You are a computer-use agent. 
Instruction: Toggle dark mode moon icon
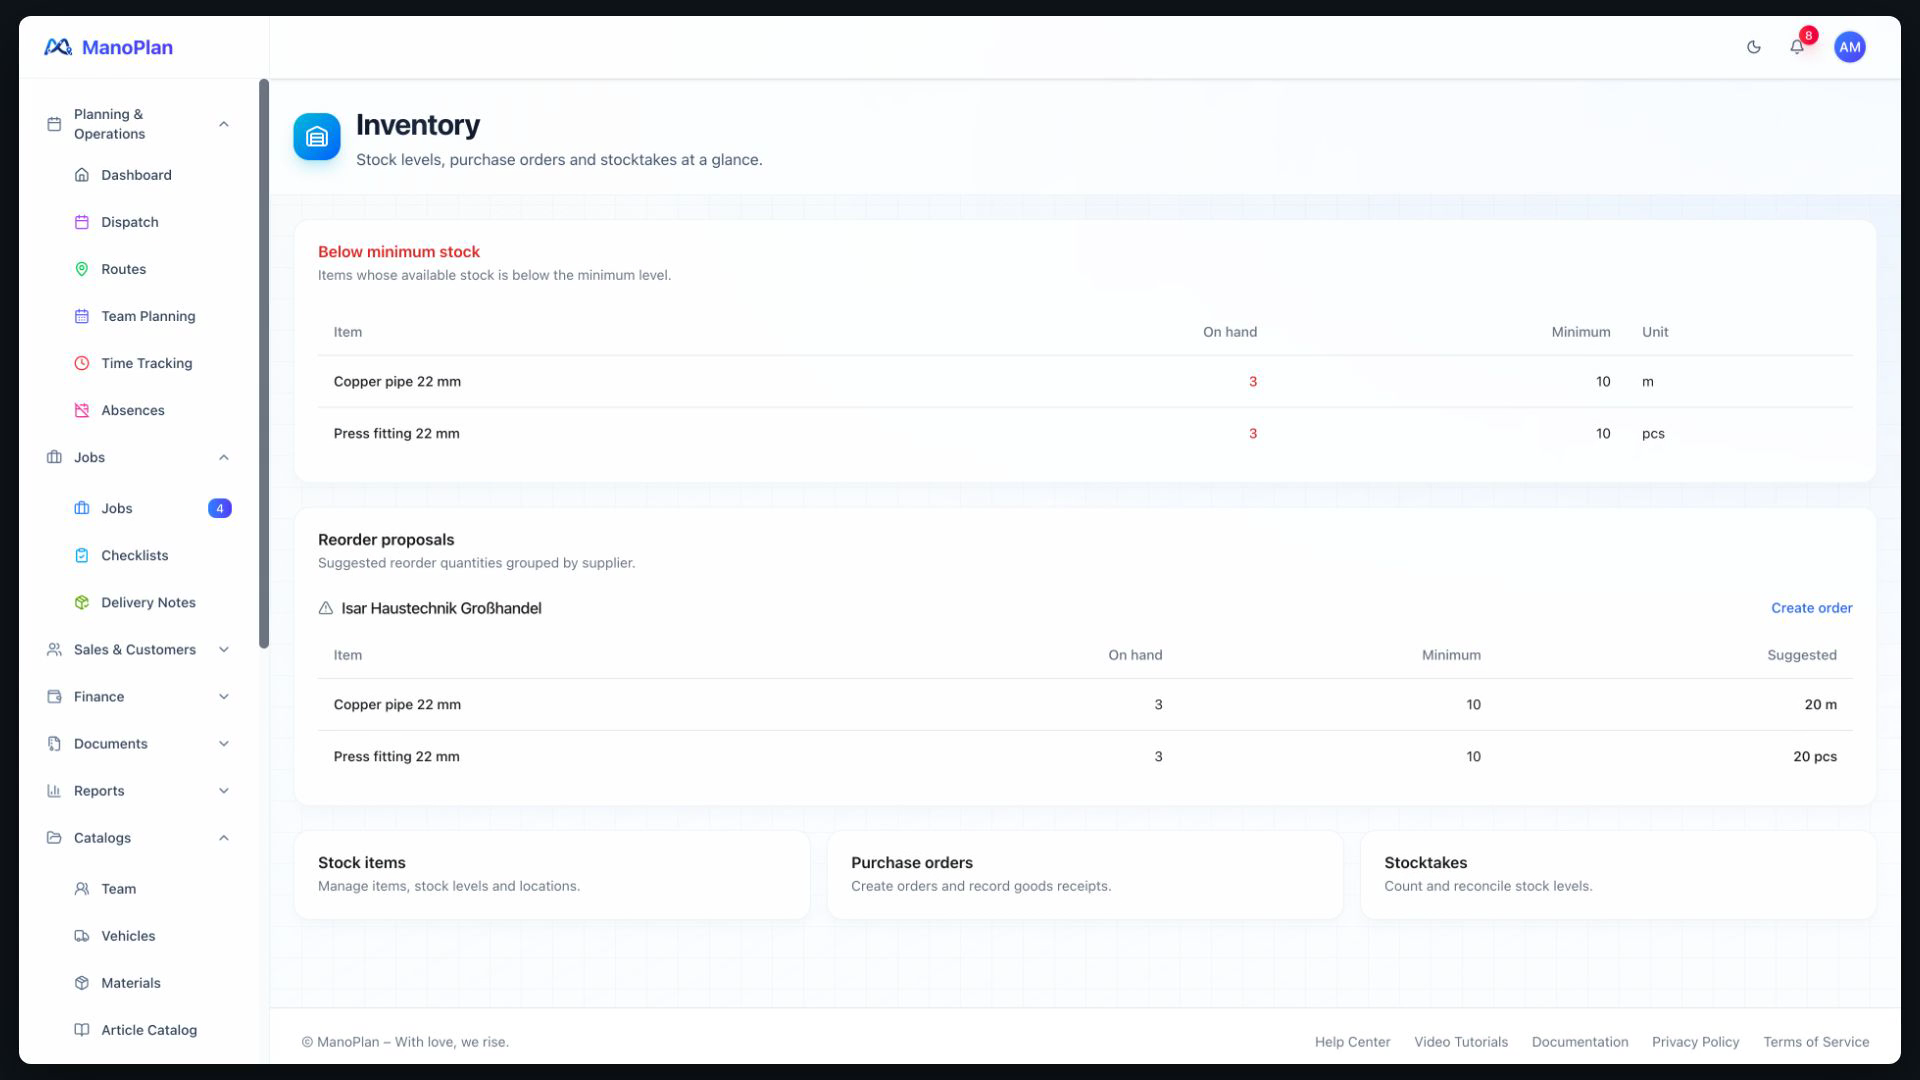(1753, 47)
